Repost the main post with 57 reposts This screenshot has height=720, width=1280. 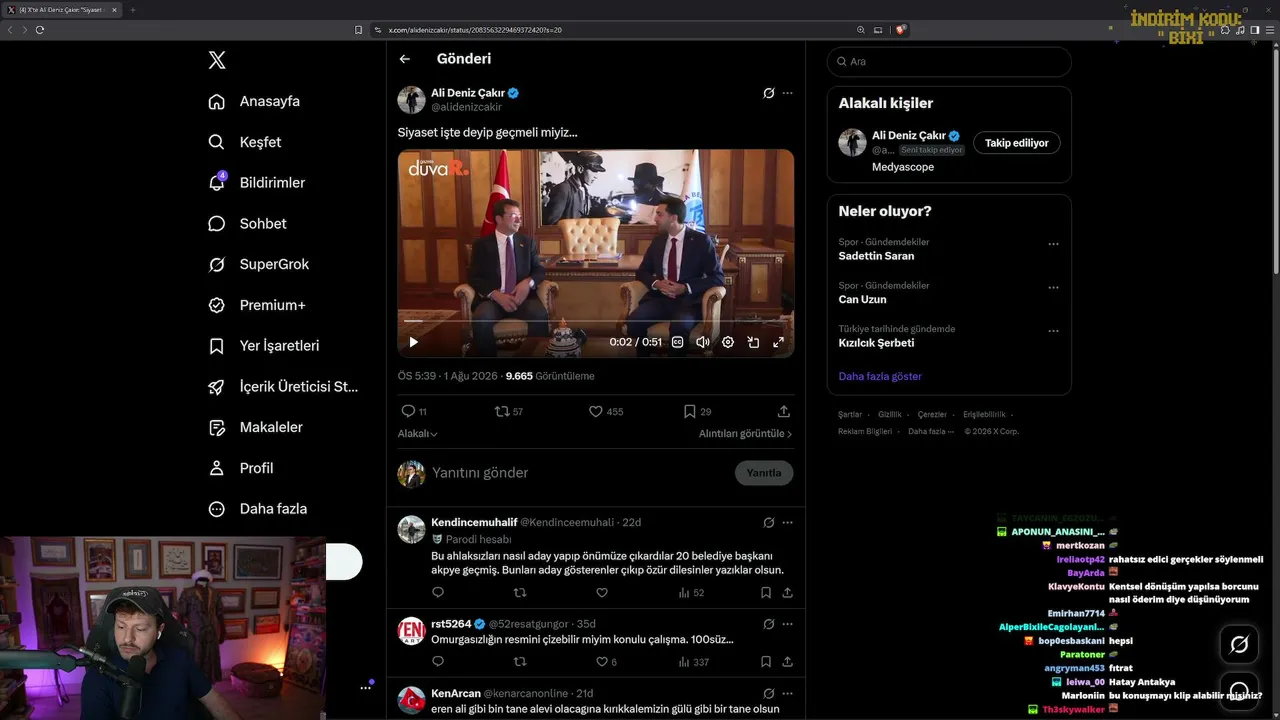pyautogui.click(x=502, y=411)
